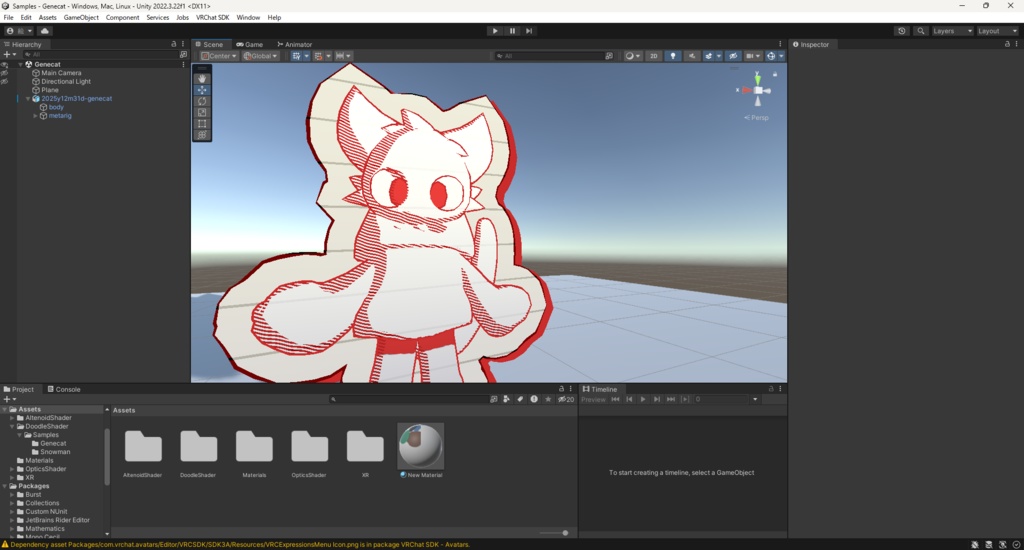The height and width of the screenshot is (550, 1024).
Task: Switch to the Console tab
Action: [63, 389]
